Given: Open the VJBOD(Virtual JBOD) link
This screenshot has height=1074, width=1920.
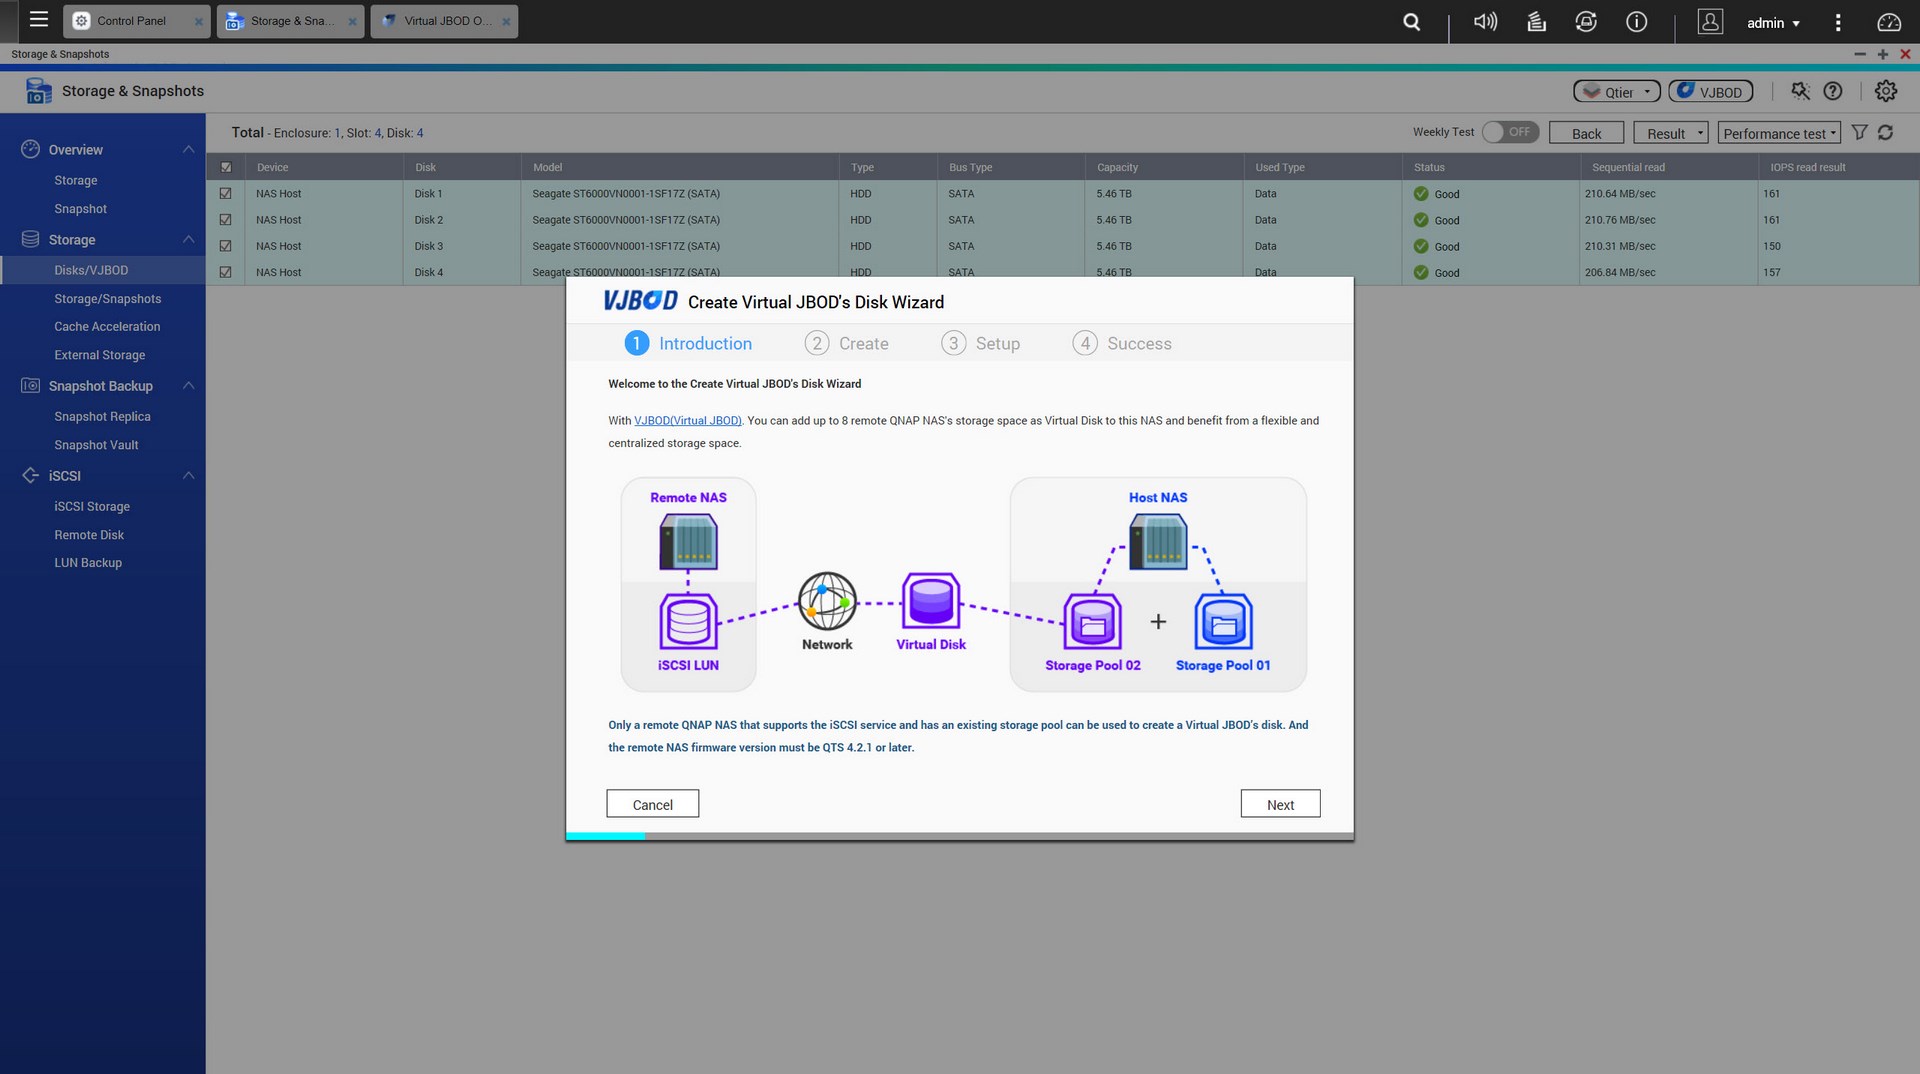Looking at the screenshot, I should click(688, 420).
